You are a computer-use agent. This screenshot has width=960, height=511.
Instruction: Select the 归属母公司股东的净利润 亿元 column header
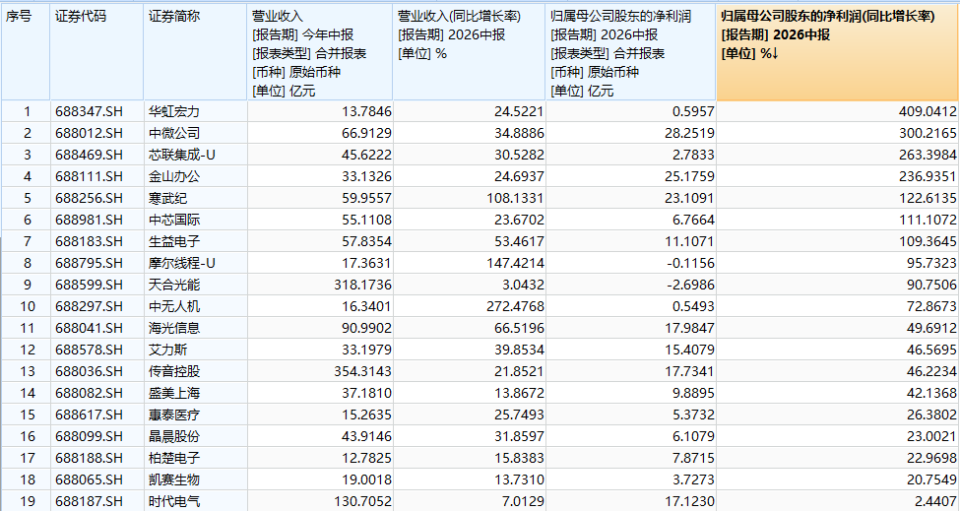[x=631, y=52]
